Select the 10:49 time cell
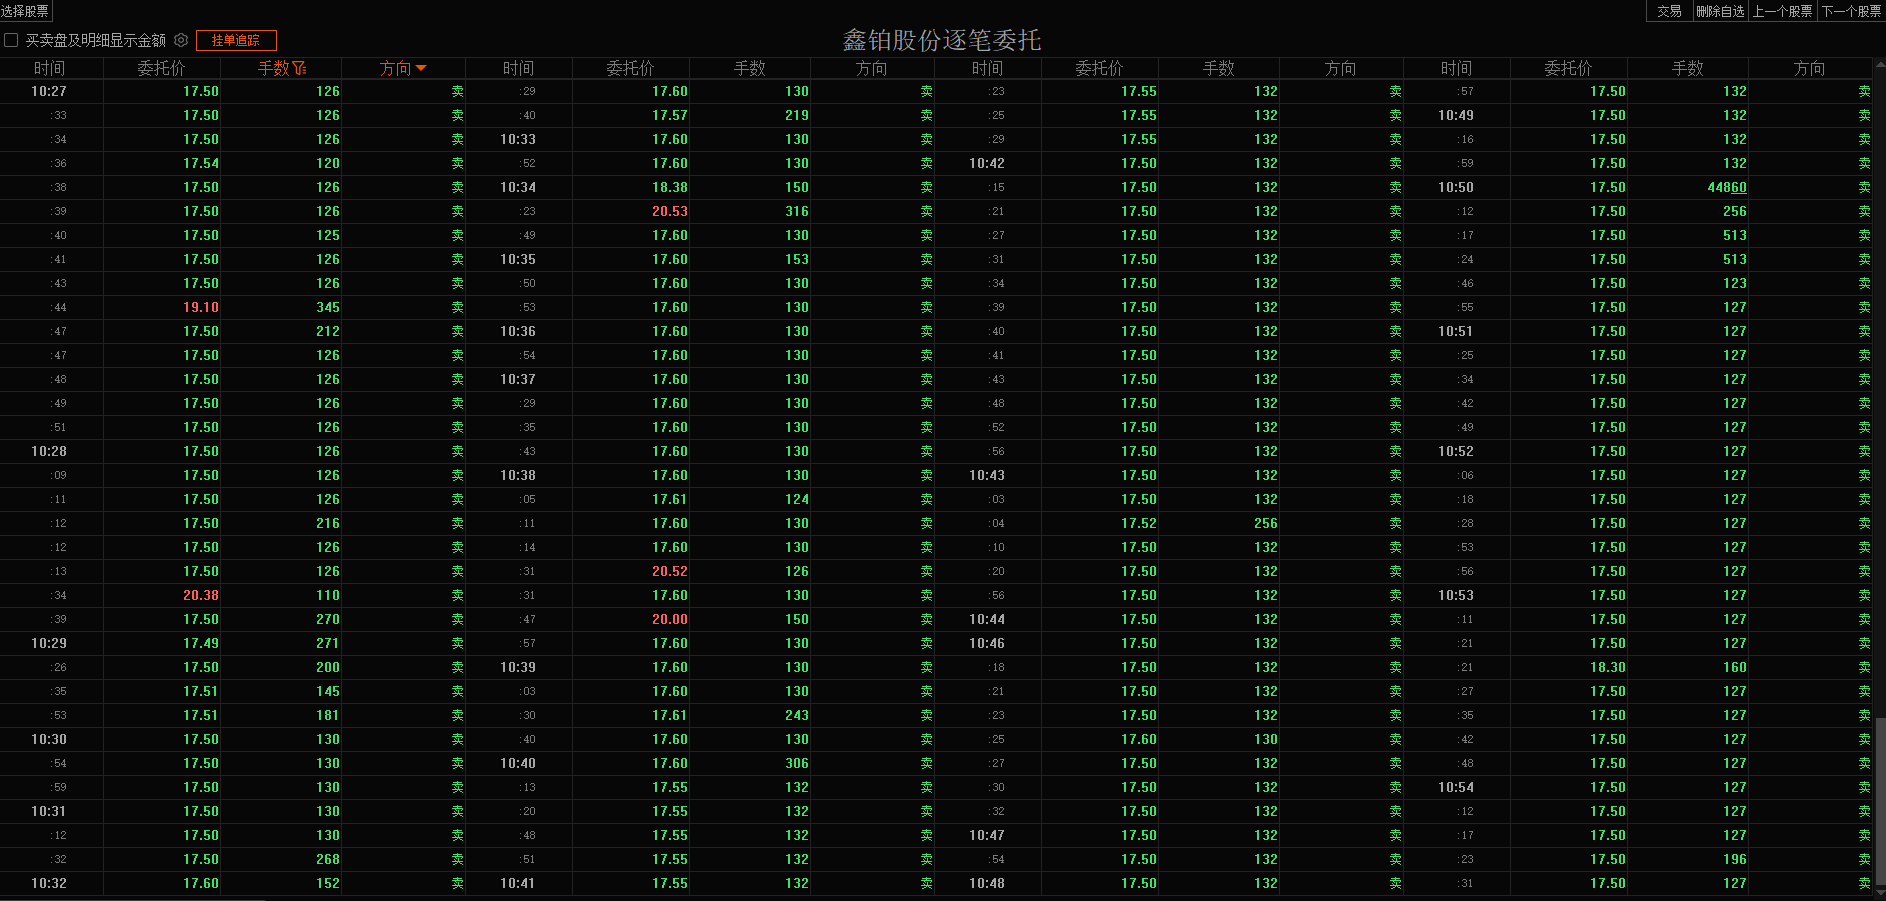 coord(1456,115)
